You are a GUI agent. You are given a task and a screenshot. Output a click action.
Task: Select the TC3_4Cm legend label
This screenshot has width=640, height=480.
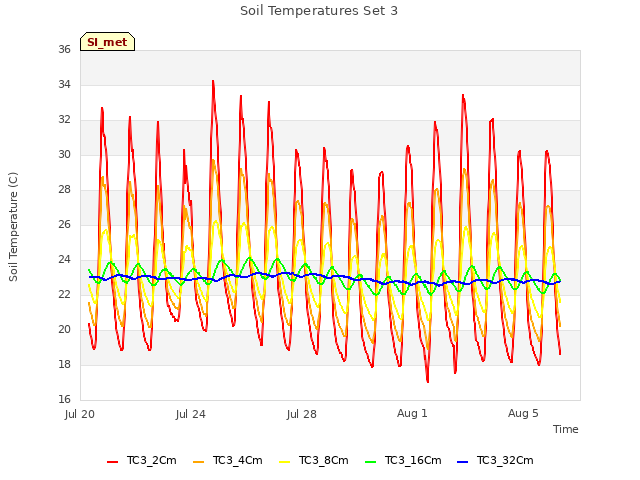pyautogui.click(x=238, y=460)
